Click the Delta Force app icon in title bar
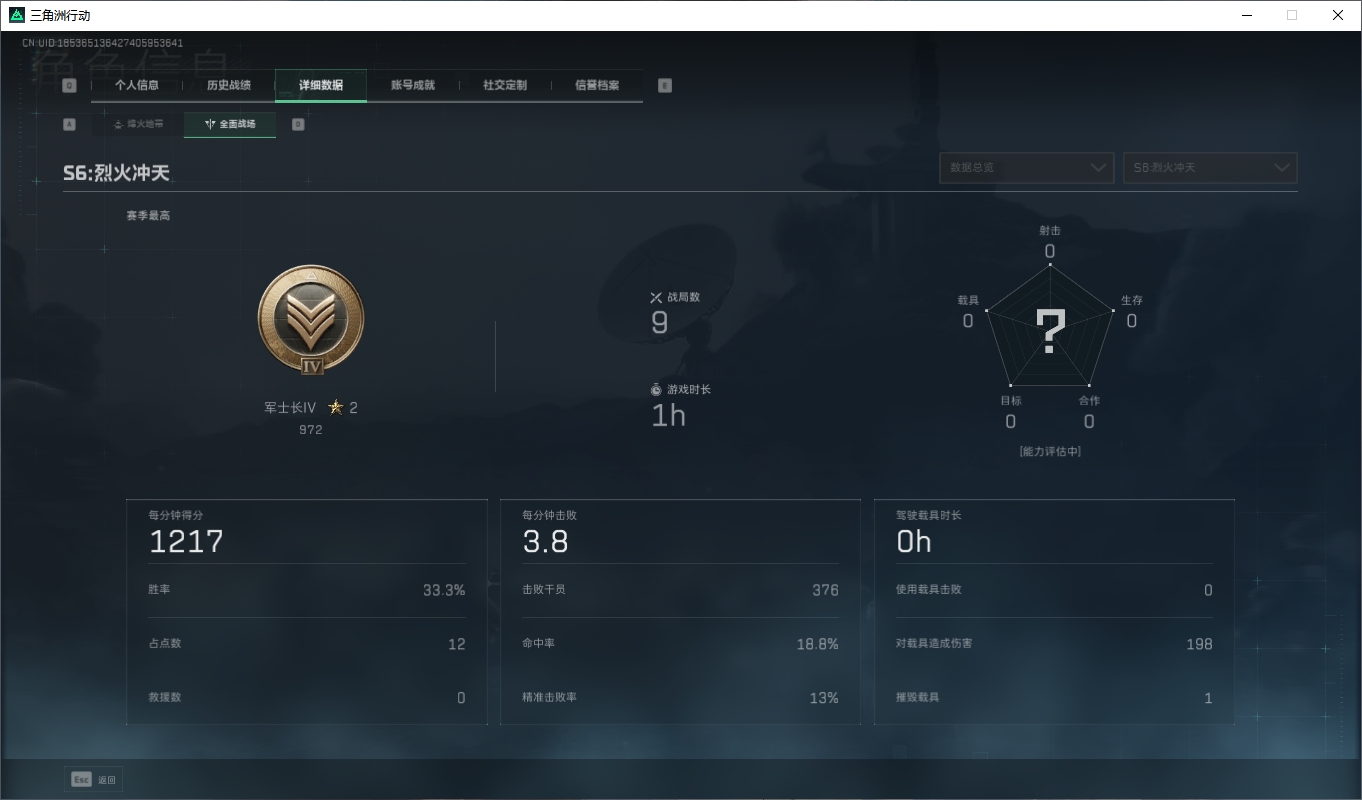The width and height of the screenshot is (1362, 800). (17, 15)
